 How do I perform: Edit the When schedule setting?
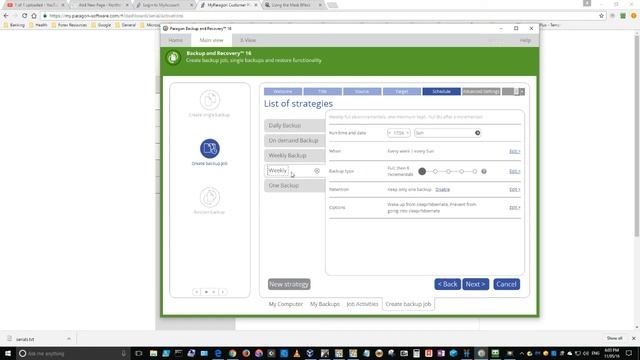pyautogui.click(x=514, y=151)
